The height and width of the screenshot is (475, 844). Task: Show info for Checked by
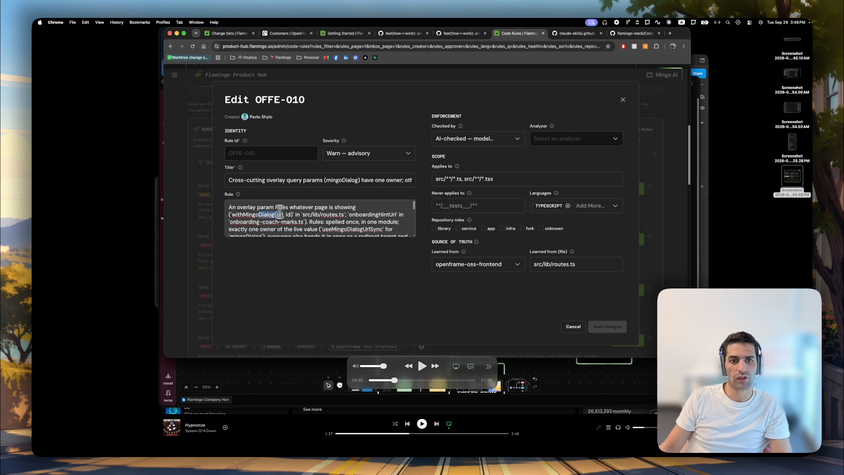[x=460, y=126]
